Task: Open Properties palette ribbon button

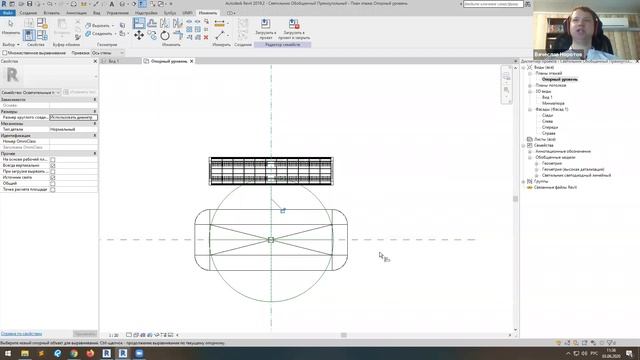Action: 29,35
